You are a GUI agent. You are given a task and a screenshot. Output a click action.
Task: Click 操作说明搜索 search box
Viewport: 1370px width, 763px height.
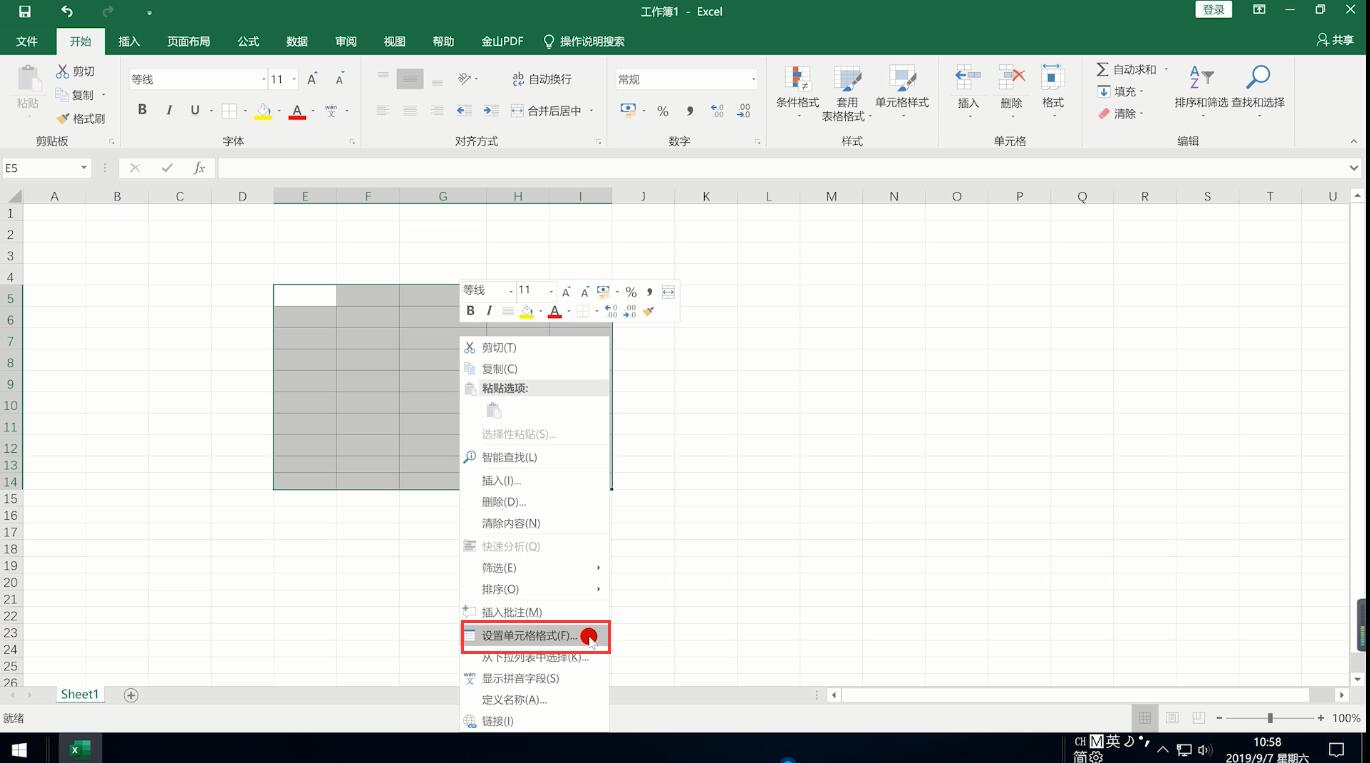(584, 41)
